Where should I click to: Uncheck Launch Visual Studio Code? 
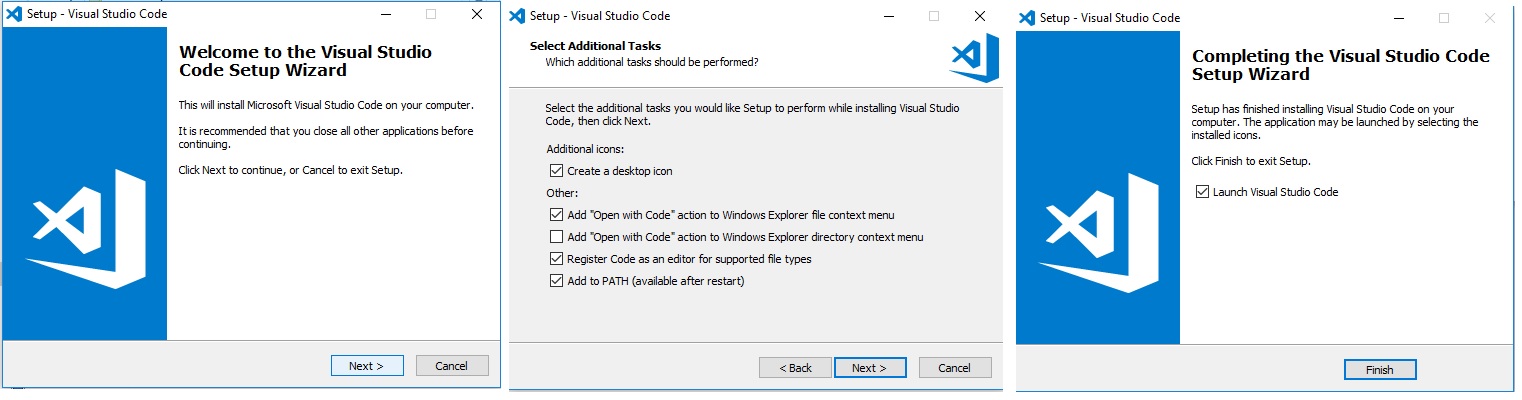1202,192
